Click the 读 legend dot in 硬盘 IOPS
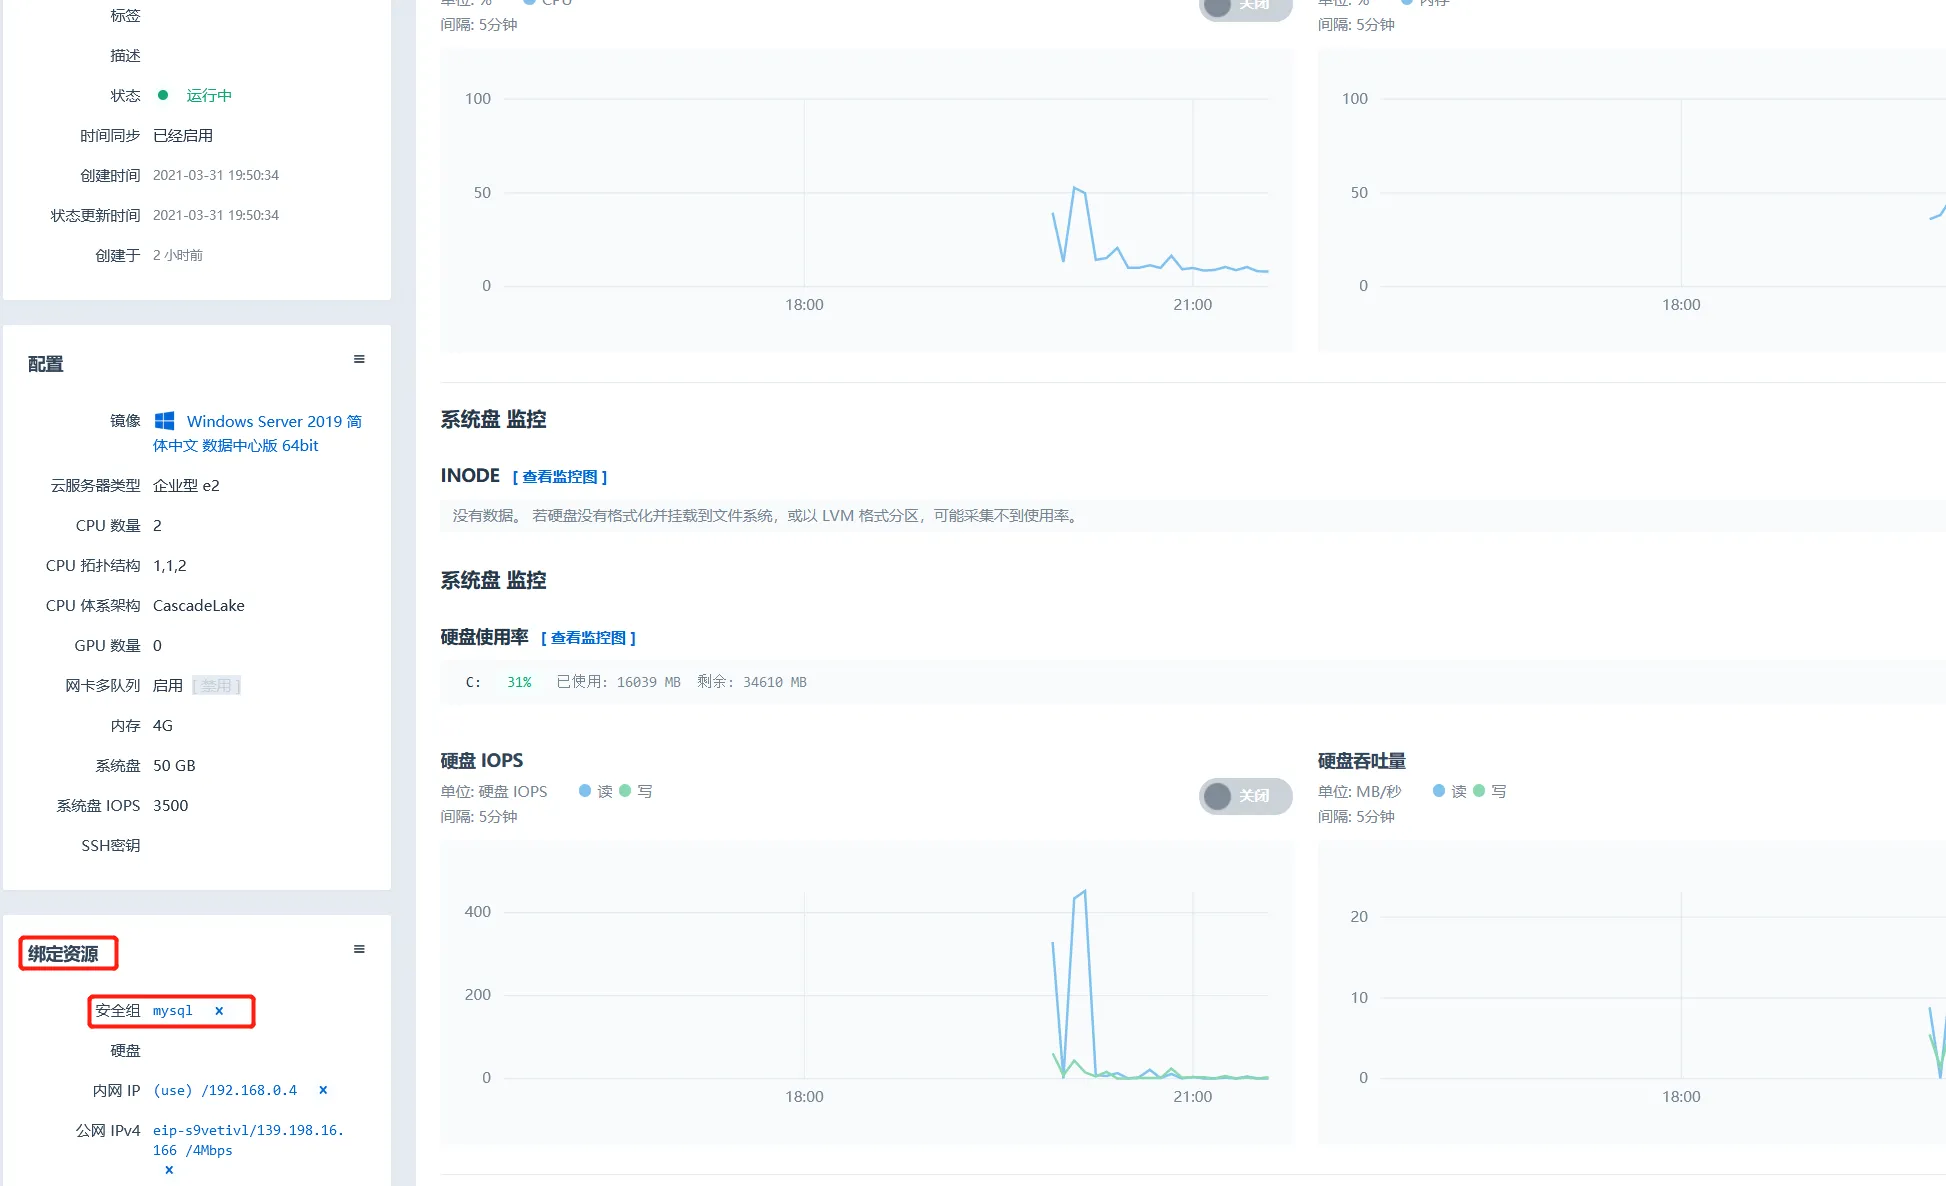1946x1186 pixels. click(x=585, y=791)
